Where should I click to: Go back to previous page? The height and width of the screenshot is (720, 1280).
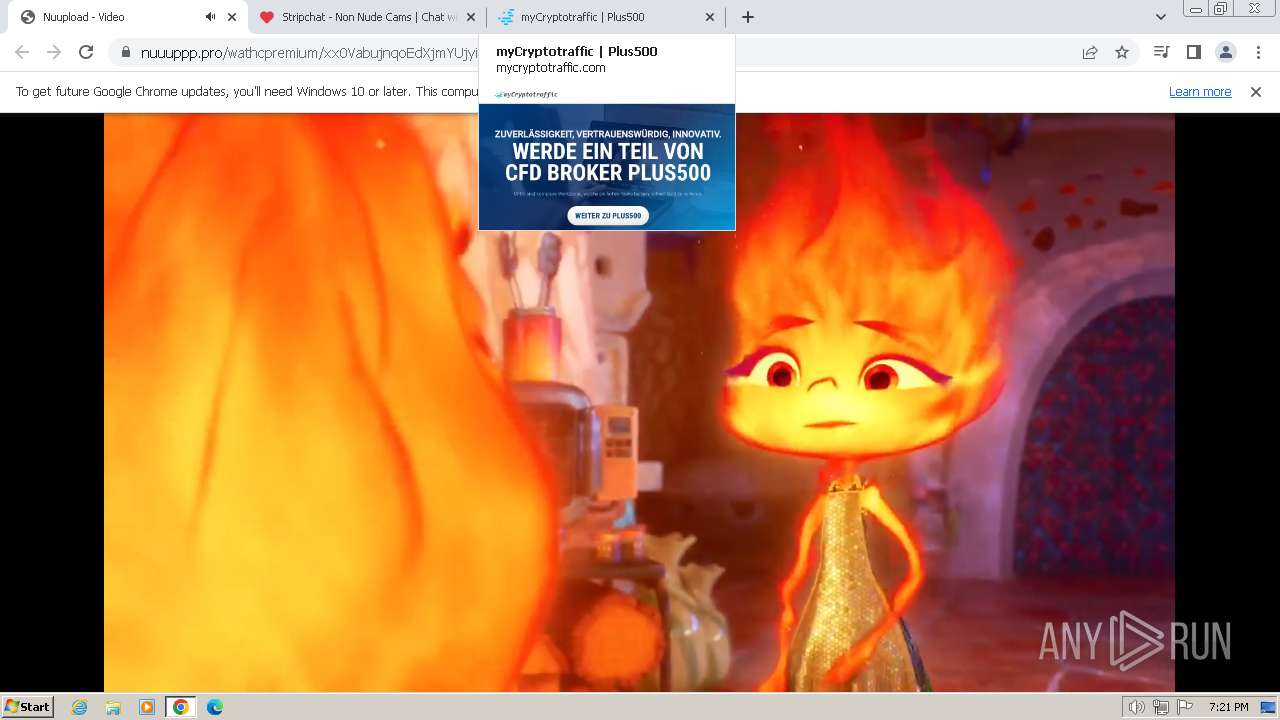pos(22,52)
